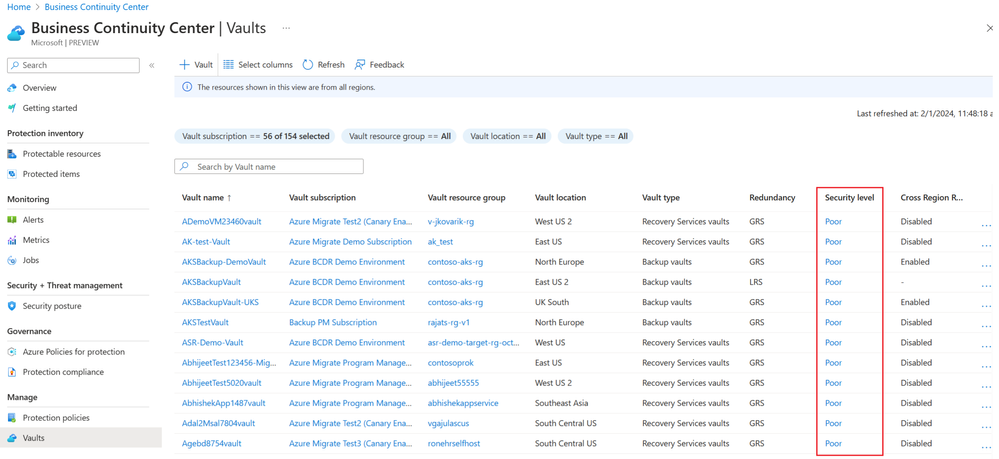This screenshot has height=459, width=999.
Task: Open Vault location filter pill
Action: pos(507,136)
